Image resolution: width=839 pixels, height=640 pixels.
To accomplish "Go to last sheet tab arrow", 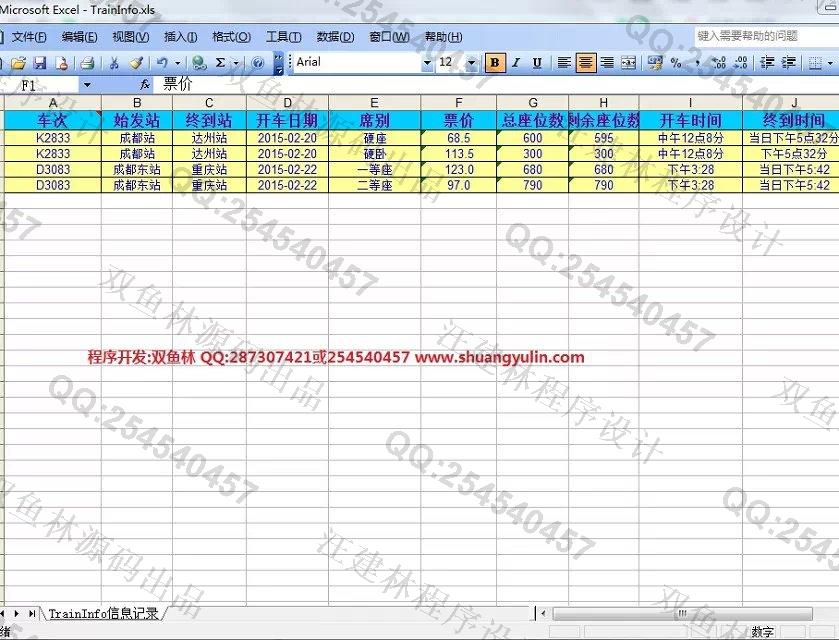I will 32,614.
